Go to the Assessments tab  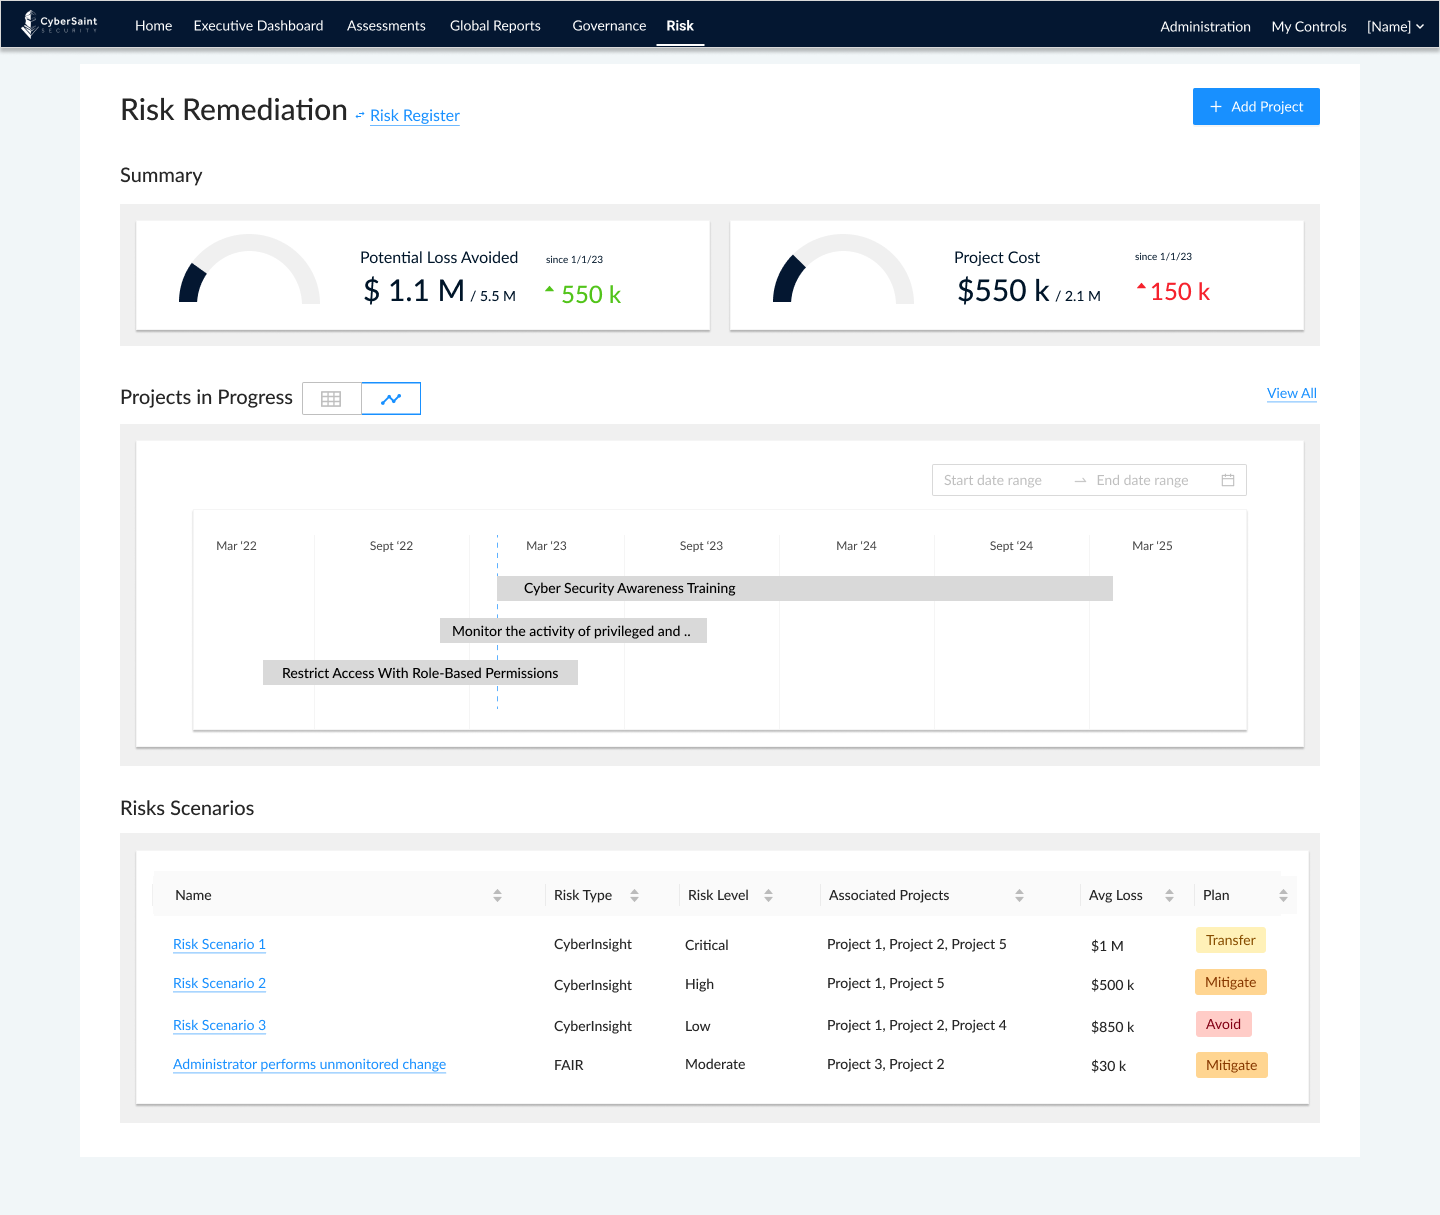pyautogui.click(x=386, y=26)
